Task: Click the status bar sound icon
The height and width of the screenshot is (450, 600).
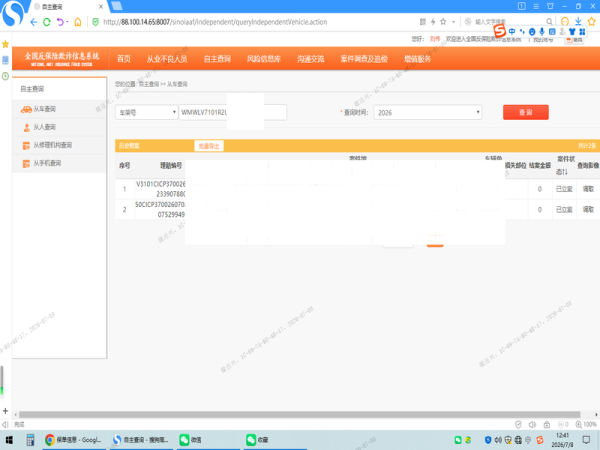Action: [532, 424]
